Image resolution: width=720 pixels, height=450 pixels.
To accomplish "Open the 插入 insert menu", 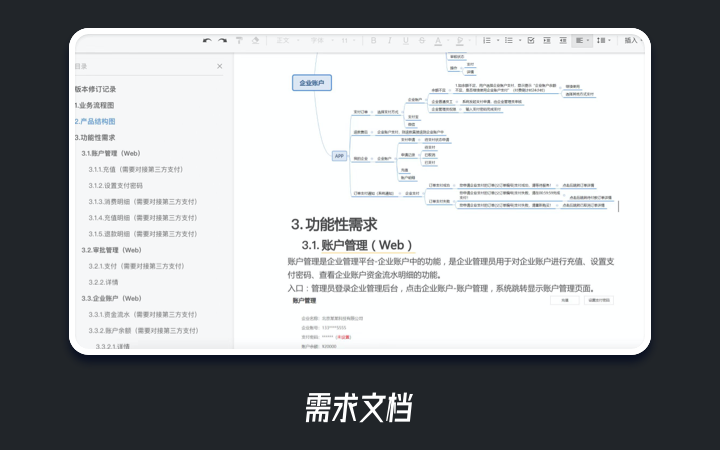I will point(634,41).
